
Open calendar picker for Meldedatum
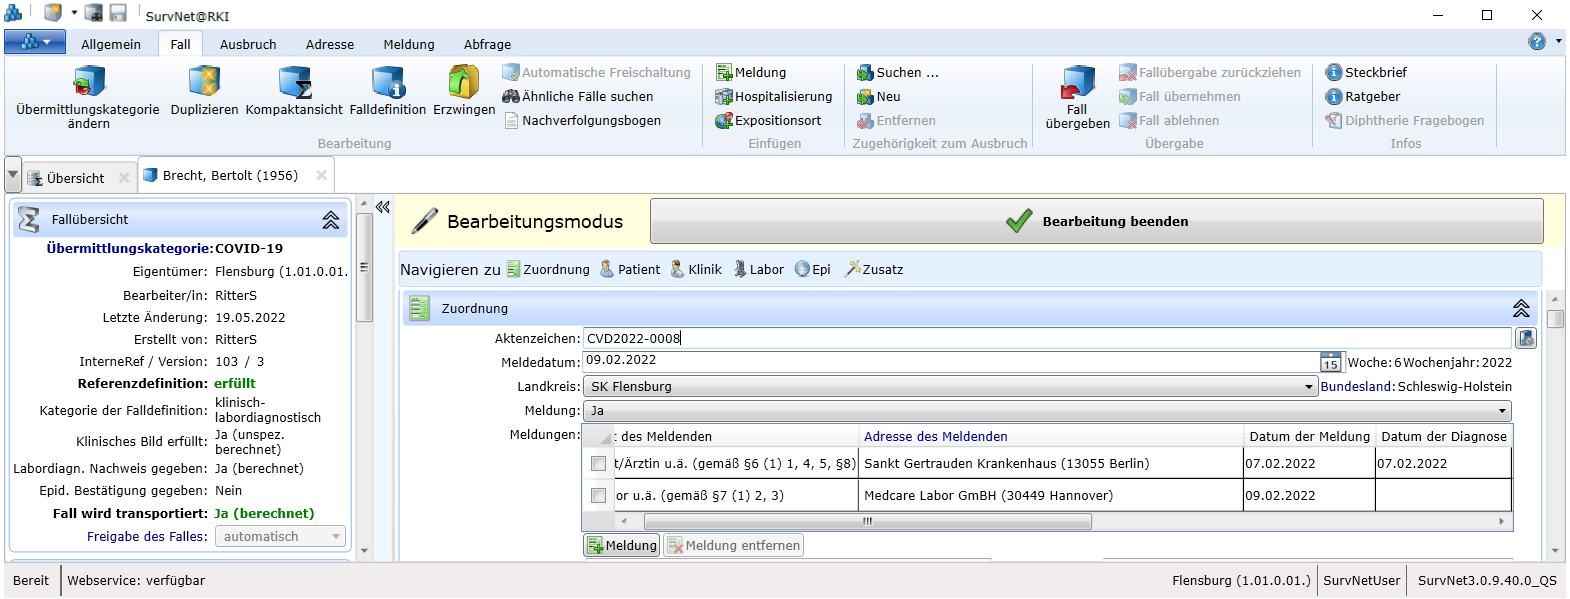1330,362
